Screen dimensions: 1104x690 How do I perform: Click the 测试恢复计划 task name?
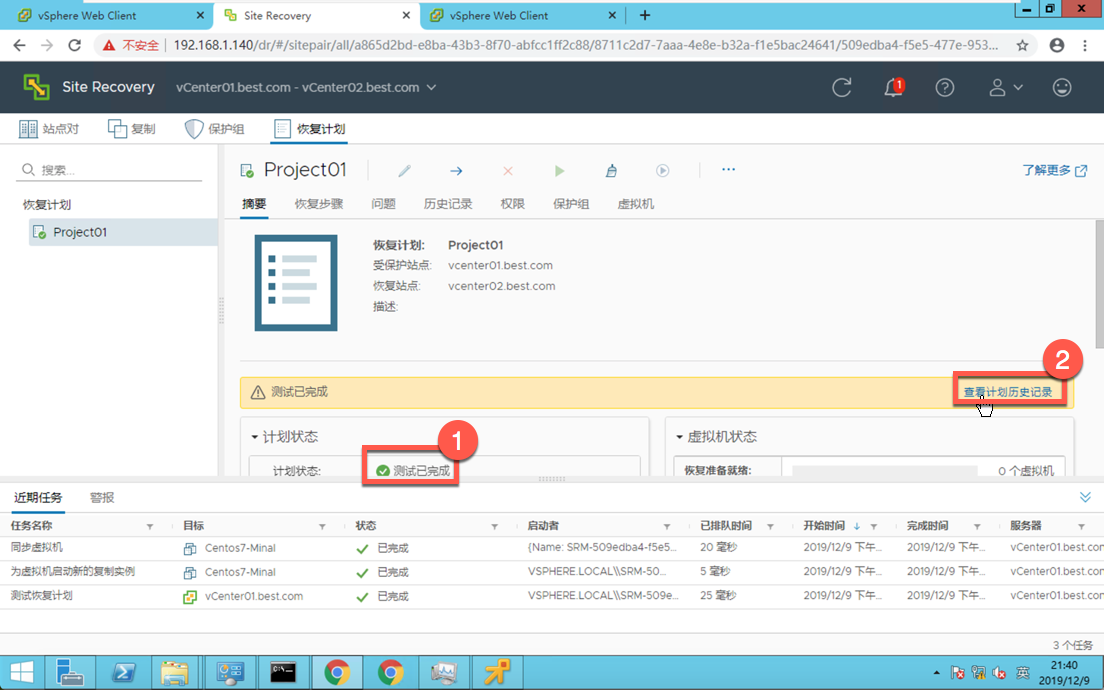click(x=42, y=596)
